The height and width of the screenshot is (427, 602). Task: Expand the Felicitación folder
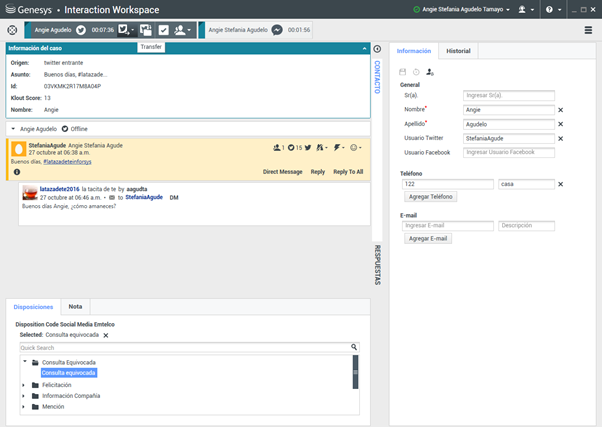coord(24,385)
